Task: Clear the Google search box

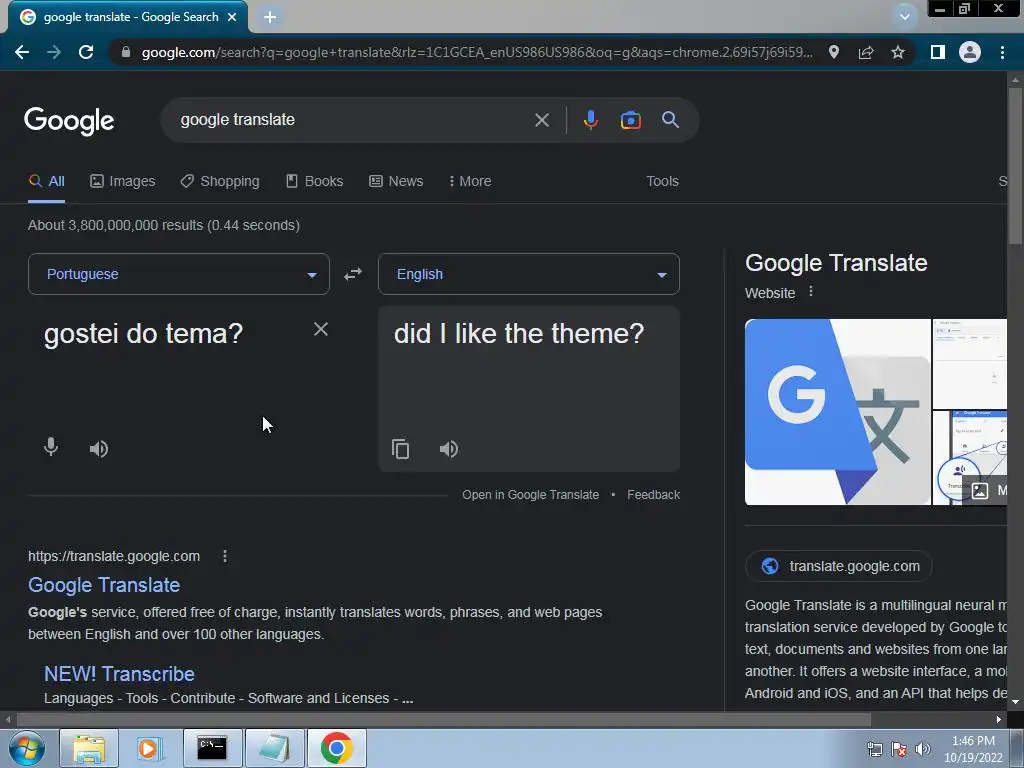Action: [542, 120]
